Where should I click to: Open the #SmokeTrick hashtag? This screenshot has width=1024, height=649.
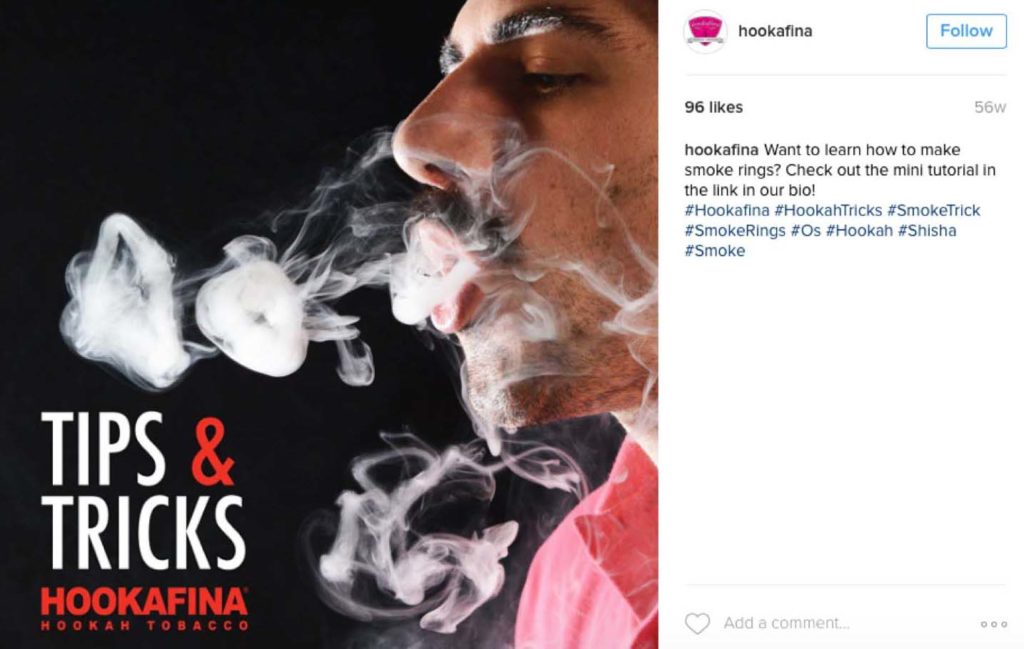(x=934, y=210)
